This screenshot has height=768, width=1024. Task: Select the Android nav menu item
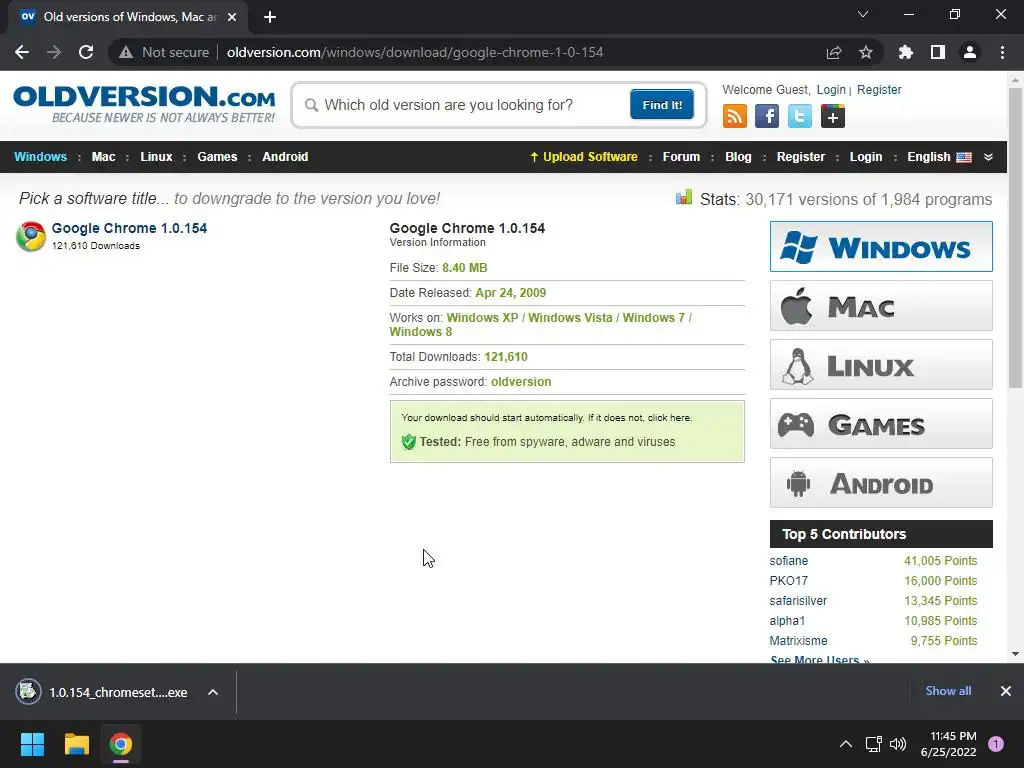pos(285,157)
